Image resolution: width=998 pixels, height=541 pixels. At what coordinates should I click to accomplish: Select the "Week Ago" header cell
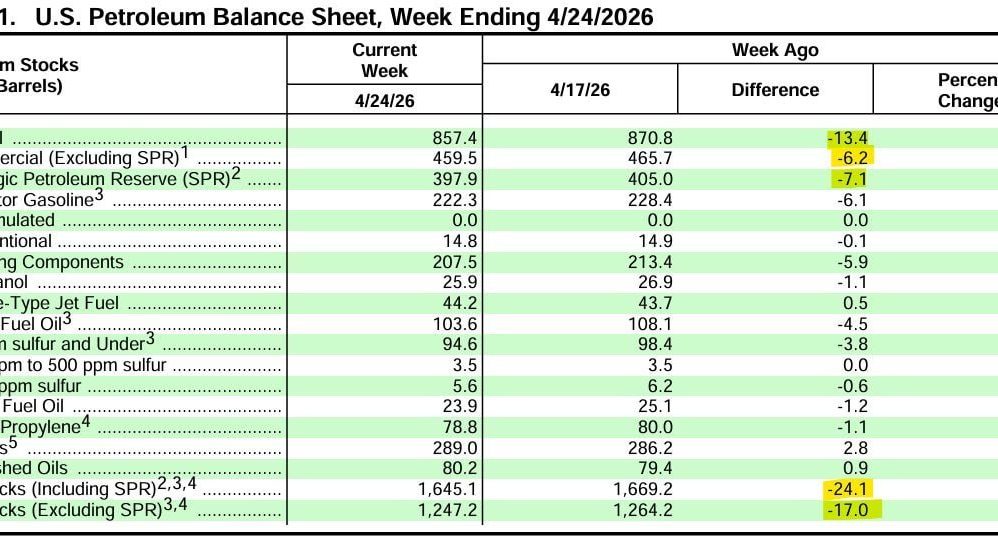tap(774, 50)
